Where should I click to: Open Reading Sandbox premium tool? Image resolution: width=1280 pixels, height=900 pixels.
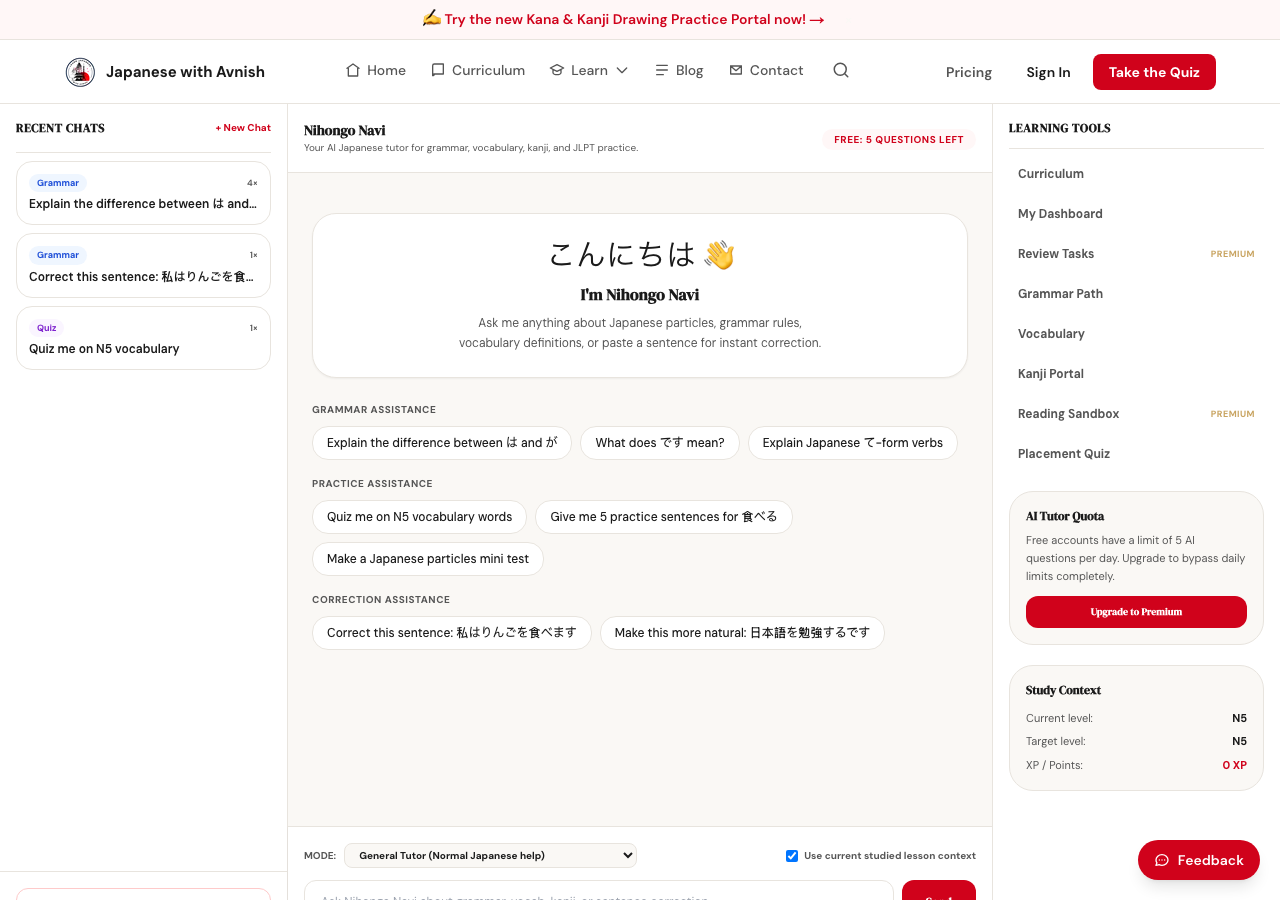(x=1136, y=414)
